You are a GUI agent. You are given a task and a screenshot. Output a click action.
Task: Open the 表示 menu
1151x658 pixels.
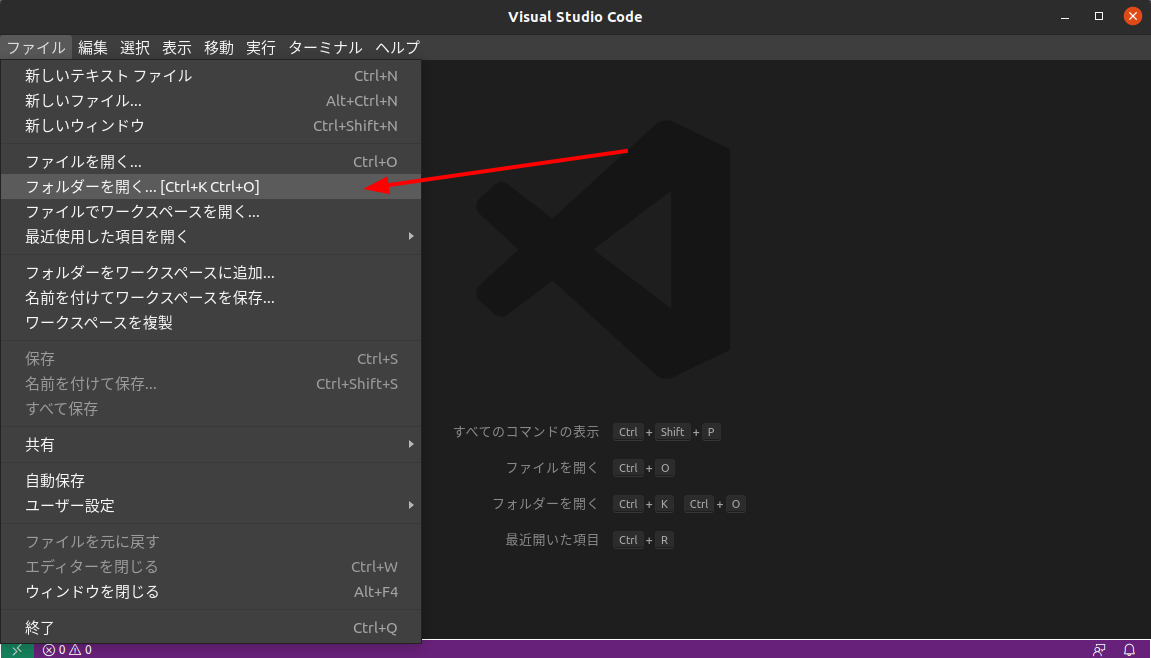point(177,48)
